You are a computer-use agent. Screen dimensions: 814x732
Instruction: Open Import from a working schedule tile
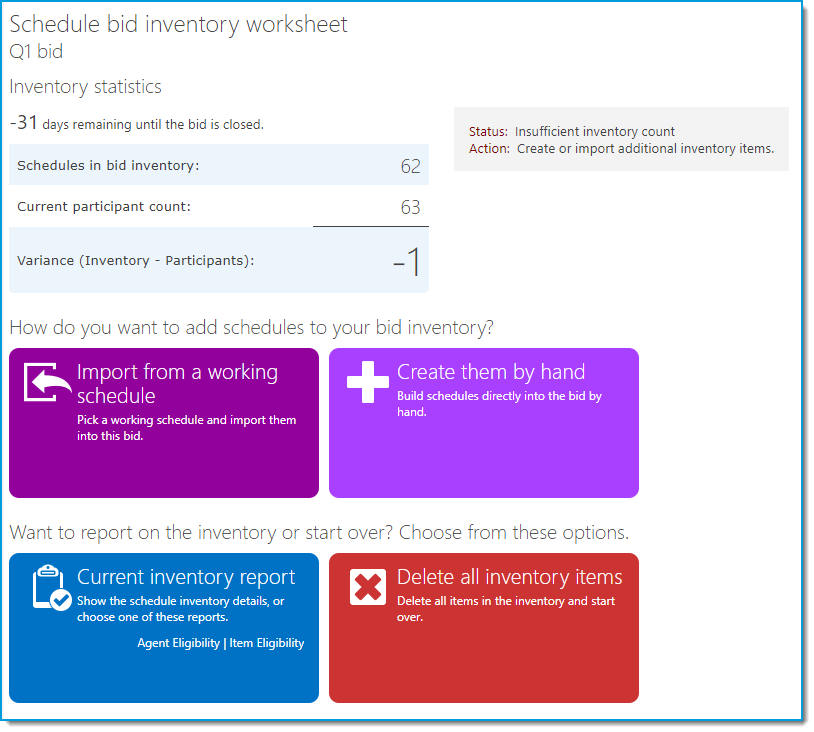point(164,424)
